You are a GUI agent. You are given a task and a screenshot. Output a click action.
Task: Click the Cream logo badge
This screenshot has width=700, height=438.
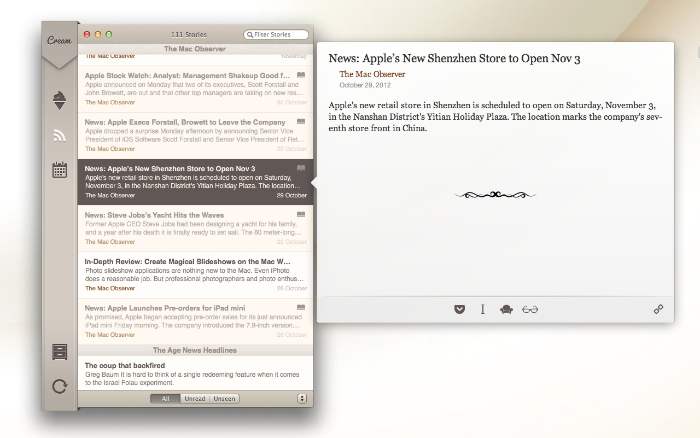click(59, 41)
